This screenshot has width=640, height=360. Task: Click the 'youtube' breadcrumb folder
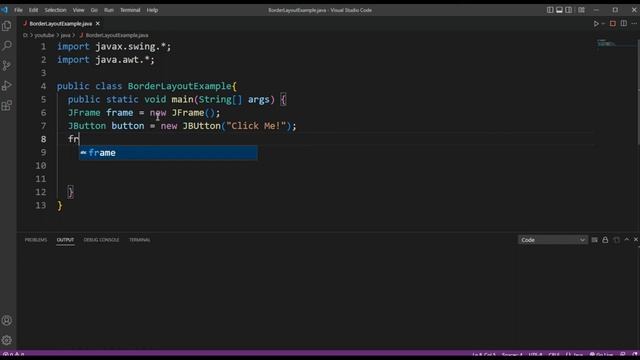[44, 36]
